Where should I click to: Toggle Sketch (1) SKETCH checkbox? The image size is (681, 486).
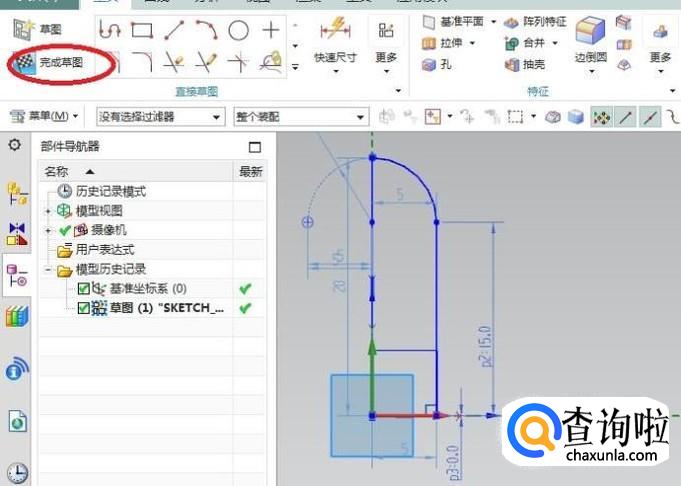pyautogui.click(x=83, y=308)
